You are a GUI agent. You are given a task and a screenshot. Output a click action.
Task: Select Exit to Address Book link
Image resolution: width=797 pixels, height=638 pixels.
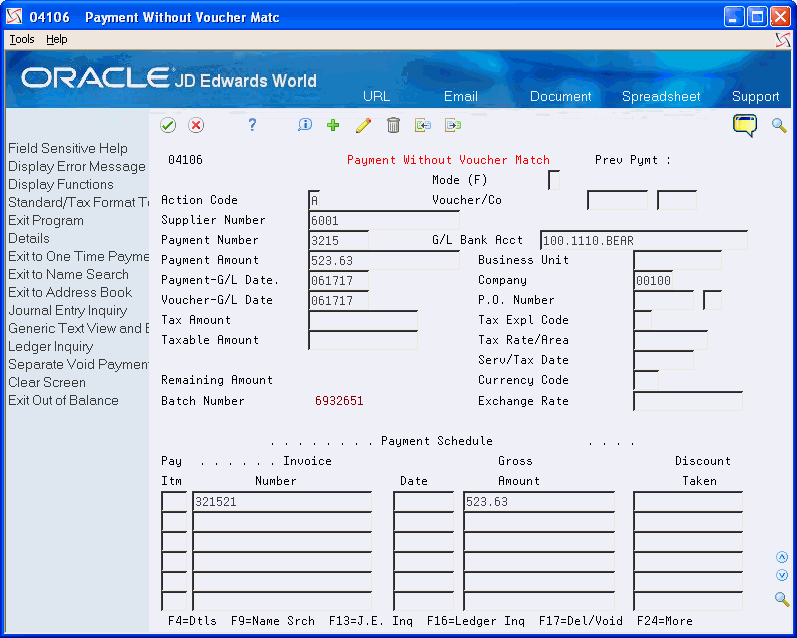click(70, 292)
